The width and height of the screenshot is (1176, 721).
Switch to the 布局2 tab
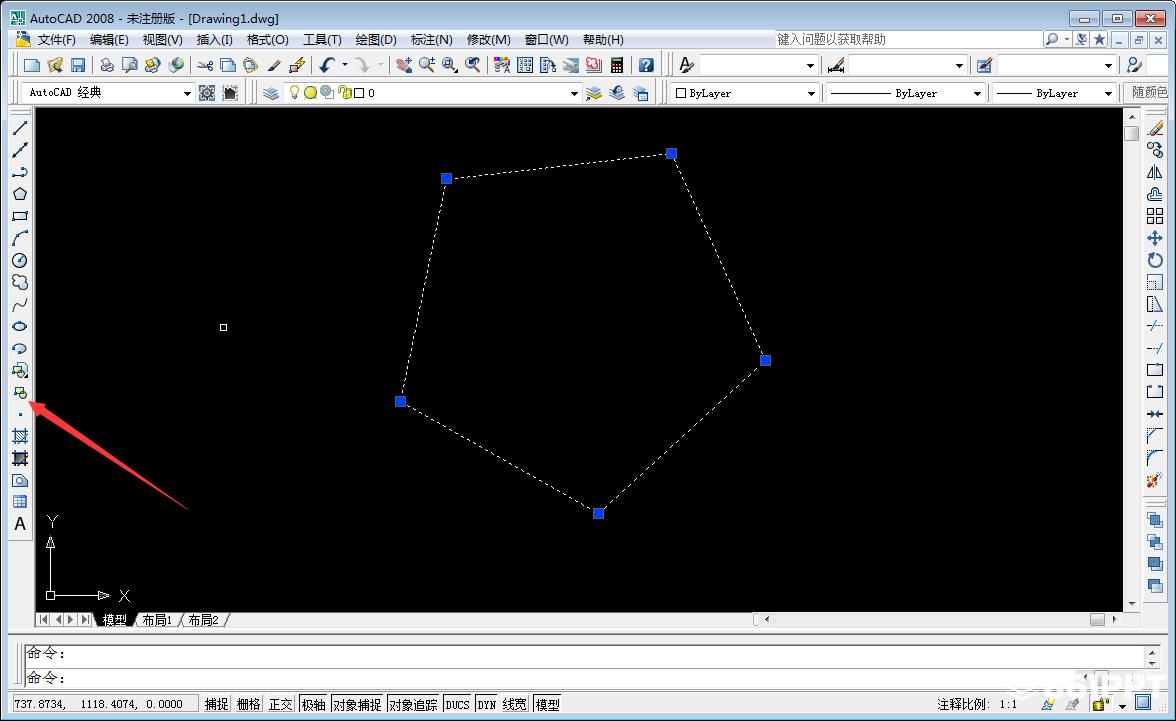pyautogui.click(x=203, y=620)
